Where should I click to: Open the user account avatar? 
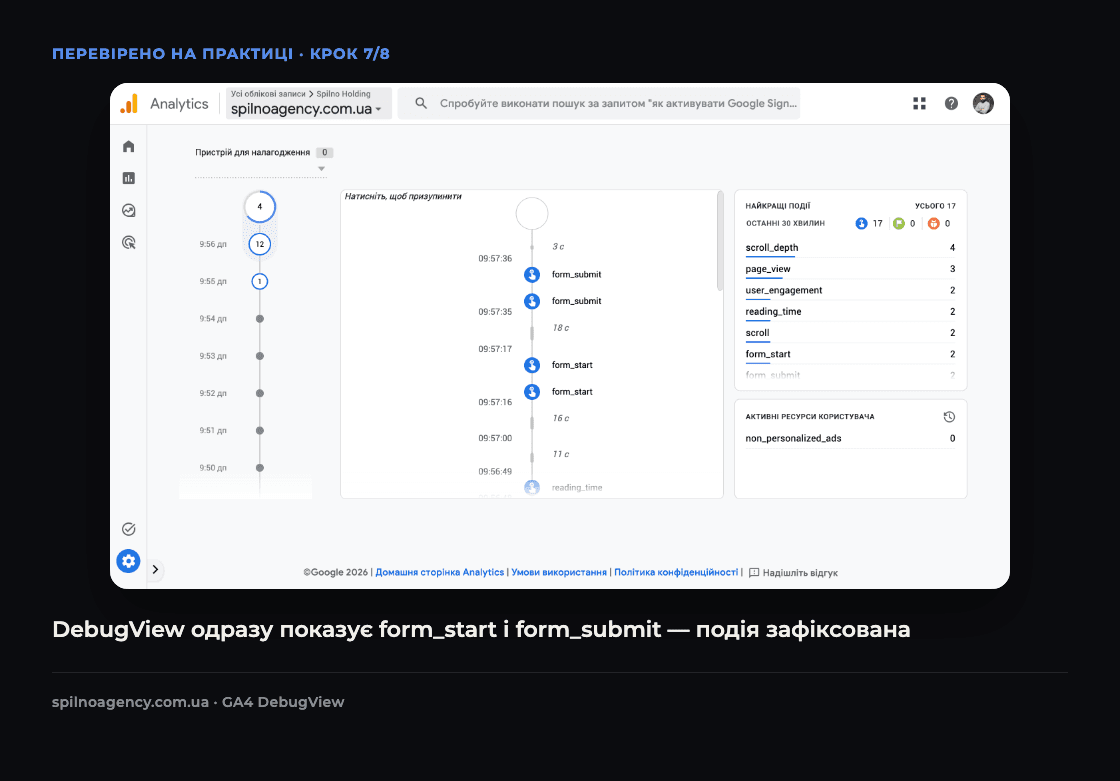point(983,104)
